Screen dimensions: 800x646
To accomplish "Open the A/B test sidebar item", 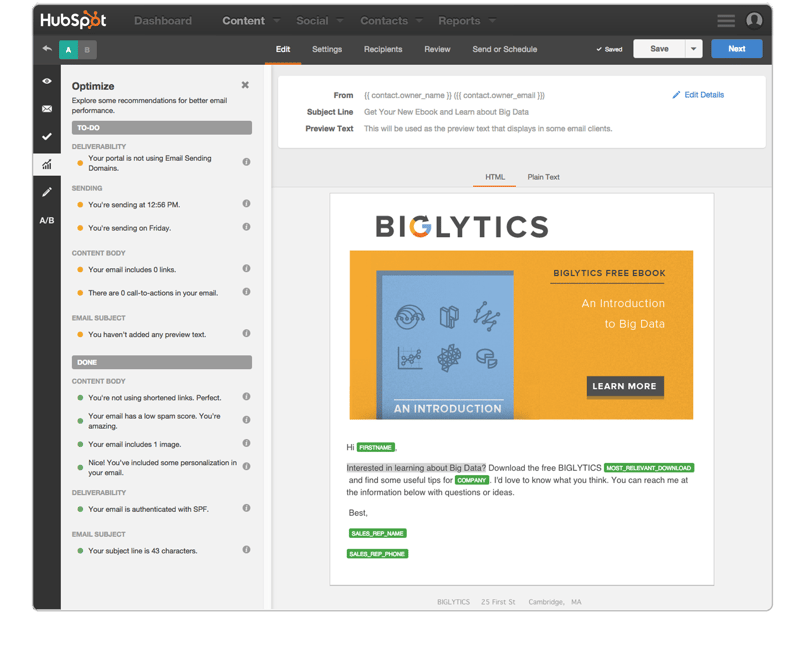I will (47, 220).
